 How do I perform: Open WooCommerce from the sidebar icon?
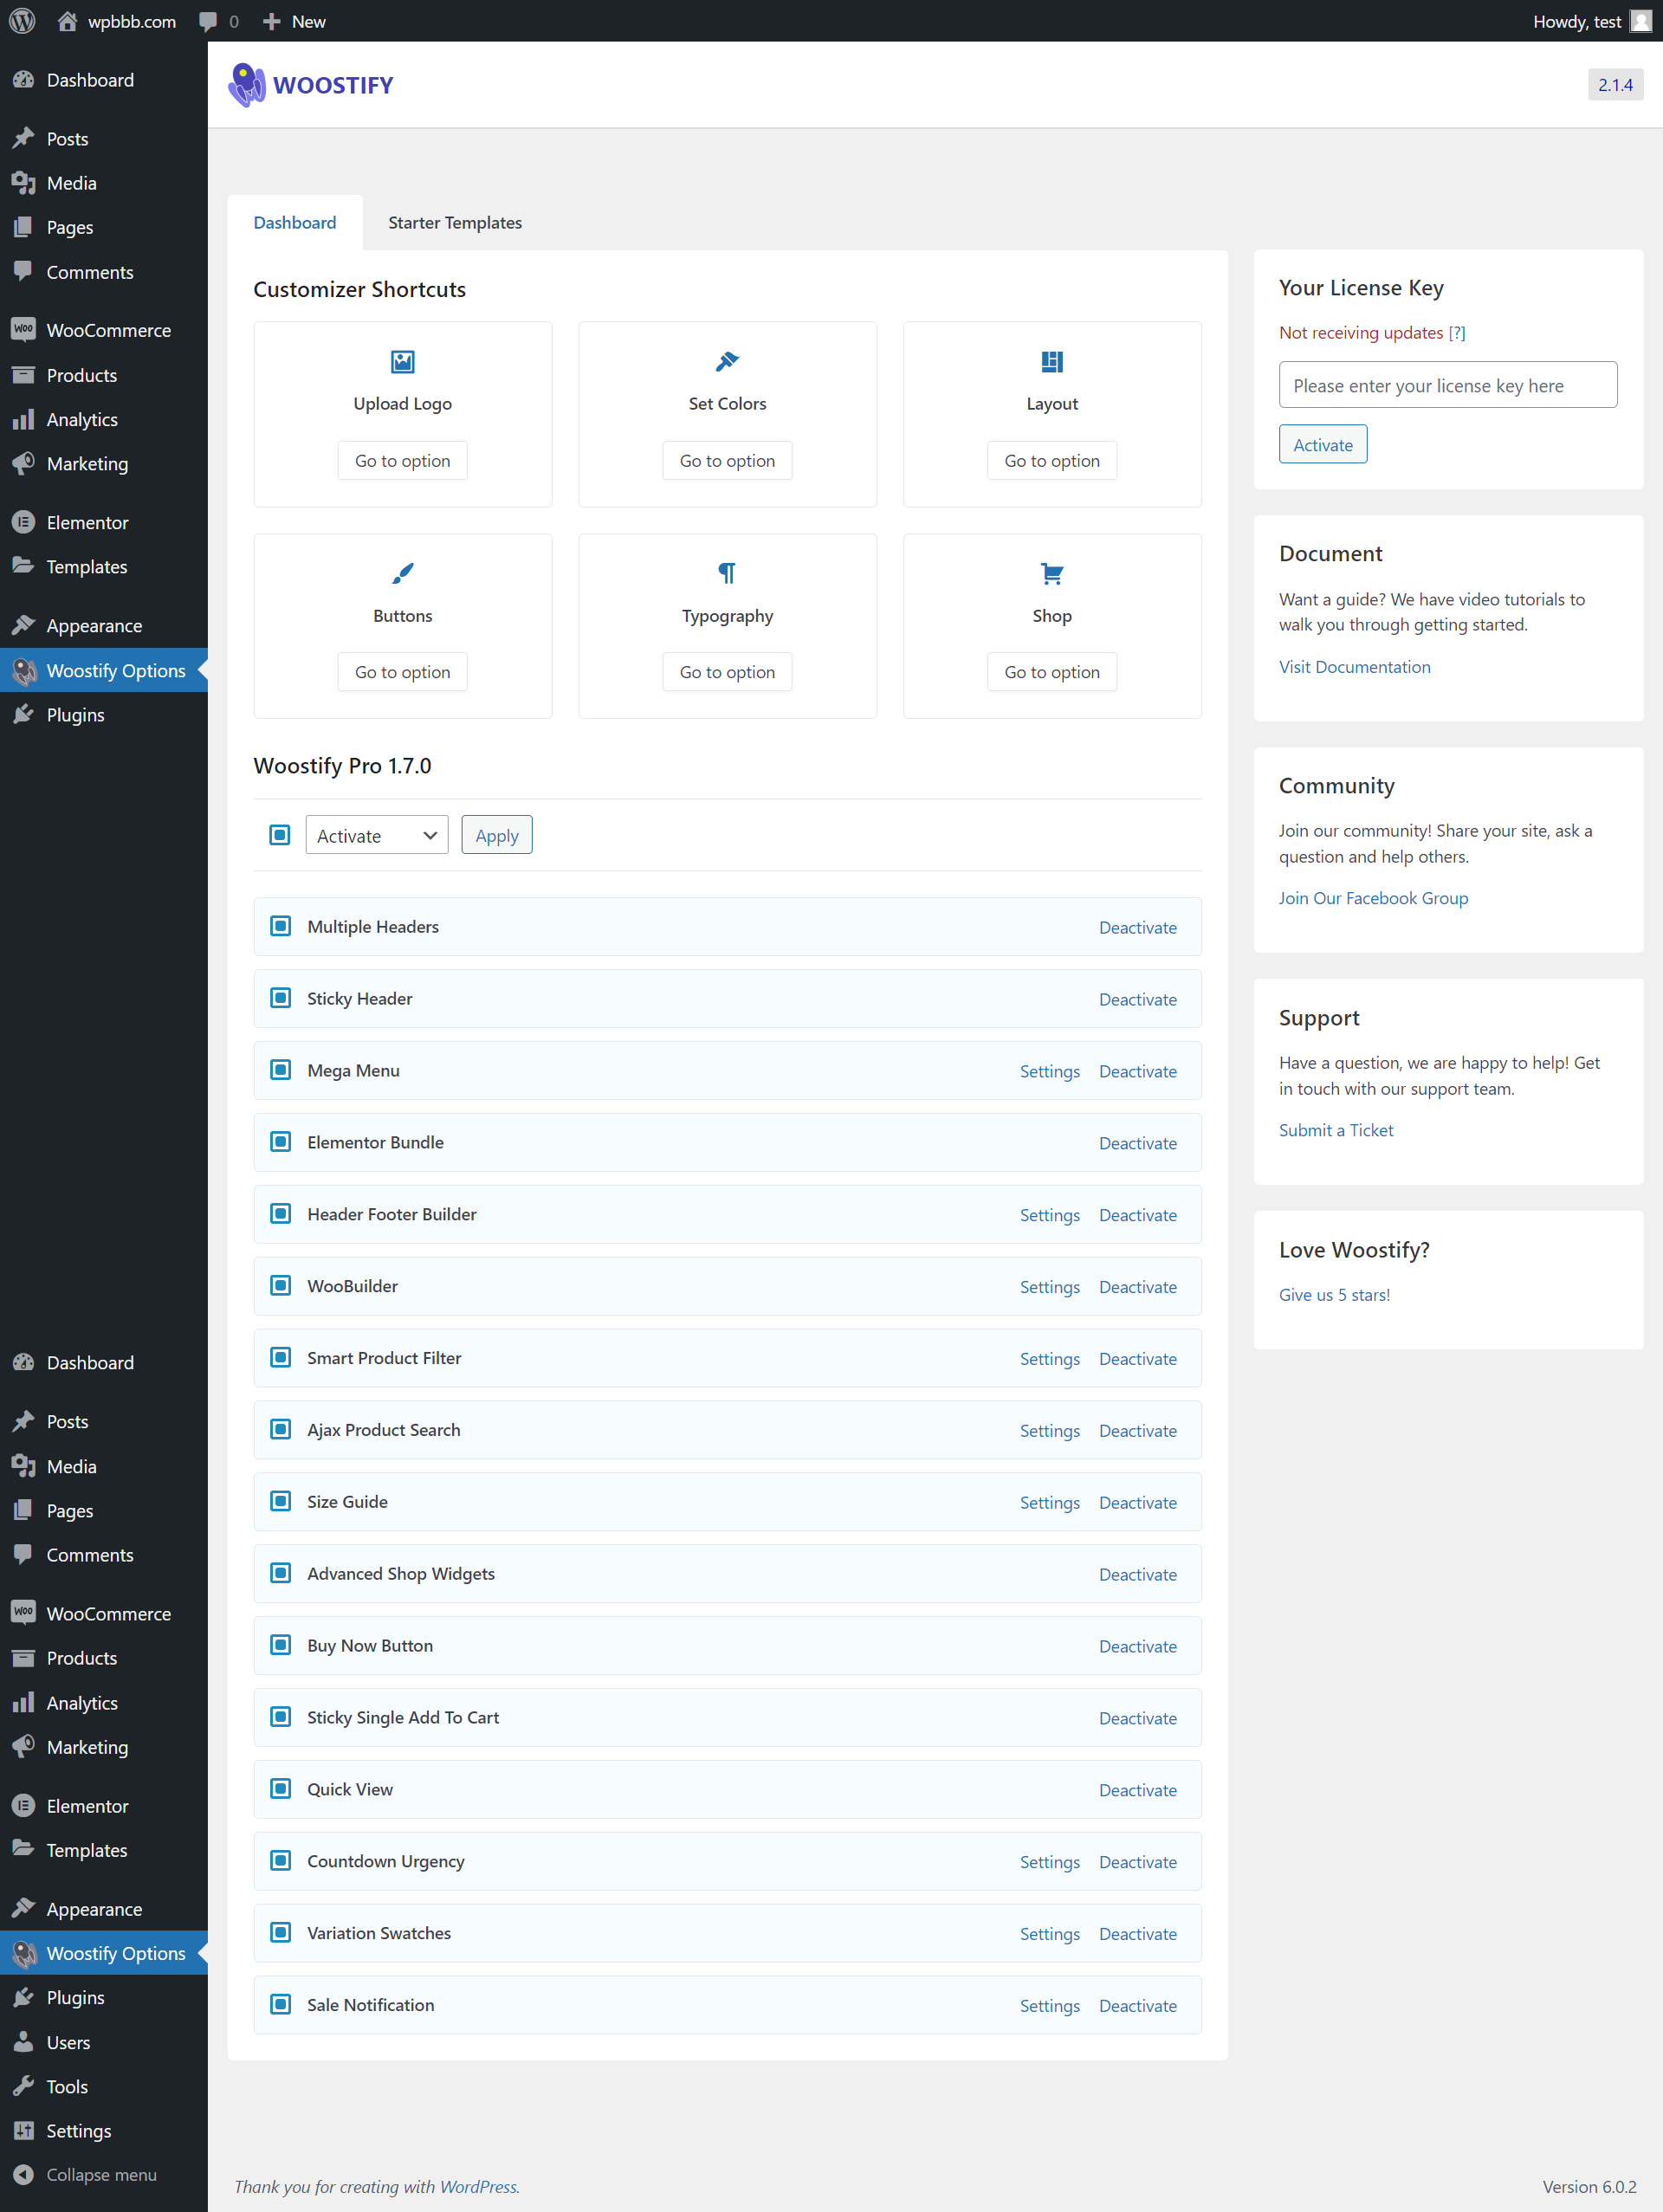22,329
